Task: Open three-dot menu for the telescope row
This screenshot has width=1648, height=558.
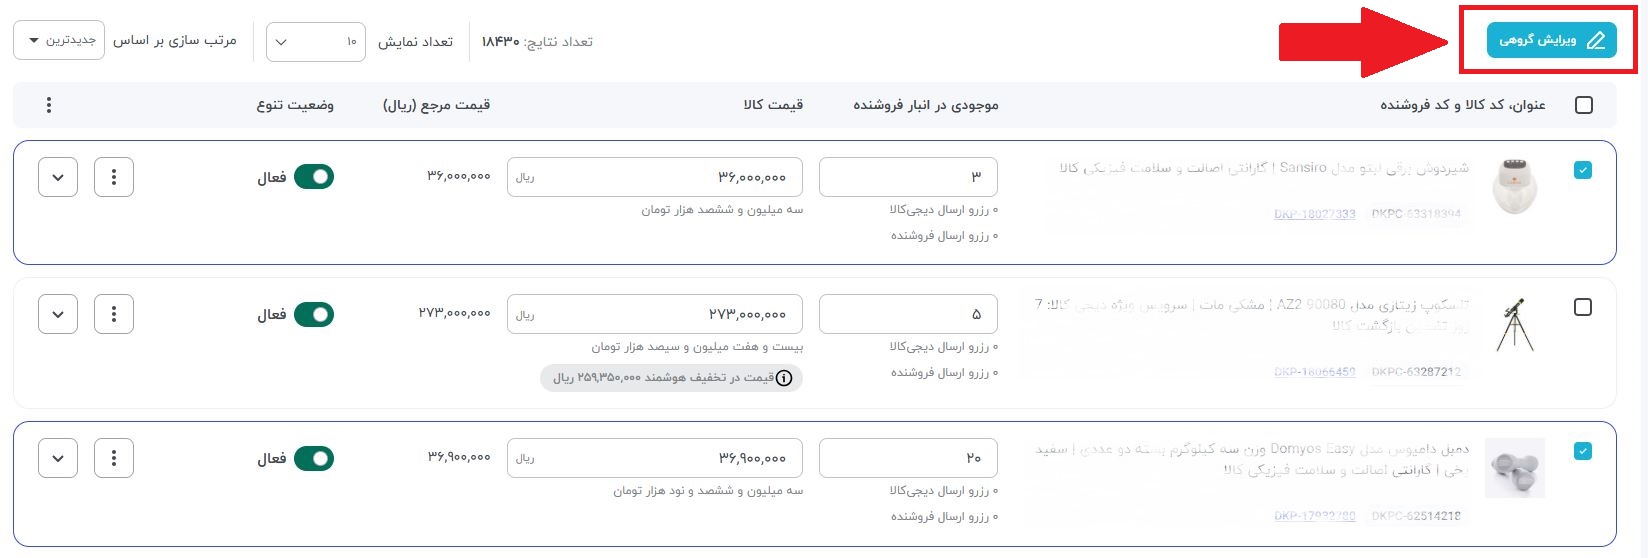Action: click(114, 314)
